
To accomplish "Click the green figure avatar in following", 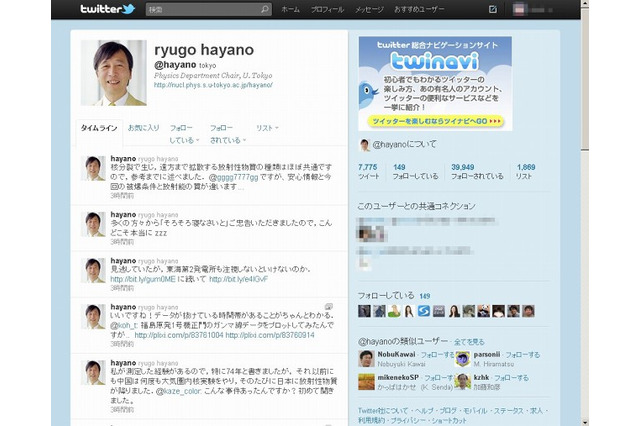I will tap(394, 311).
